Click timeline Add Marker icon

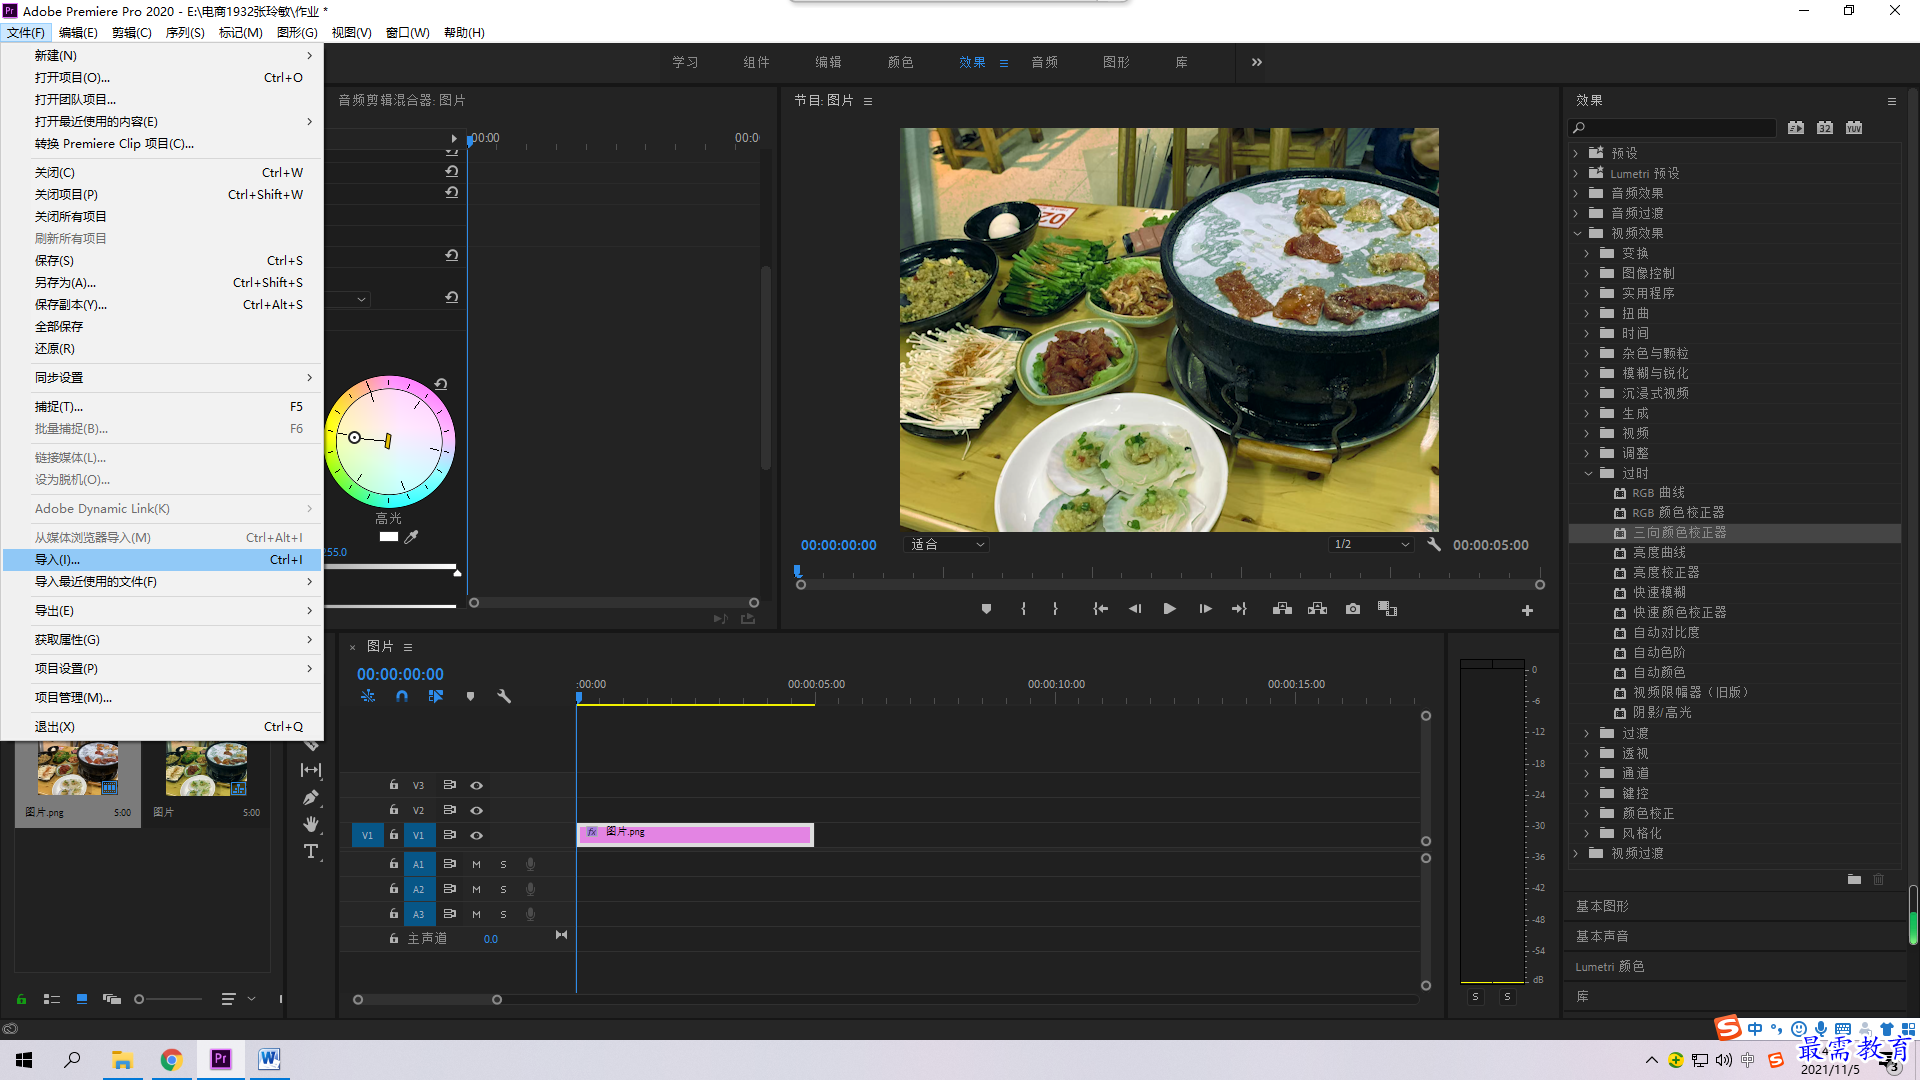pos(470,696)
